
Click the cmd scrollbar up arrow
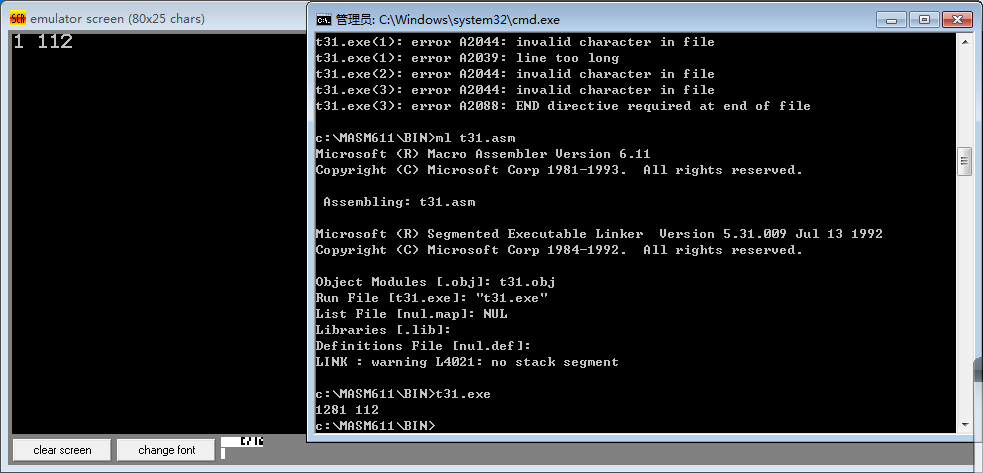965,41
